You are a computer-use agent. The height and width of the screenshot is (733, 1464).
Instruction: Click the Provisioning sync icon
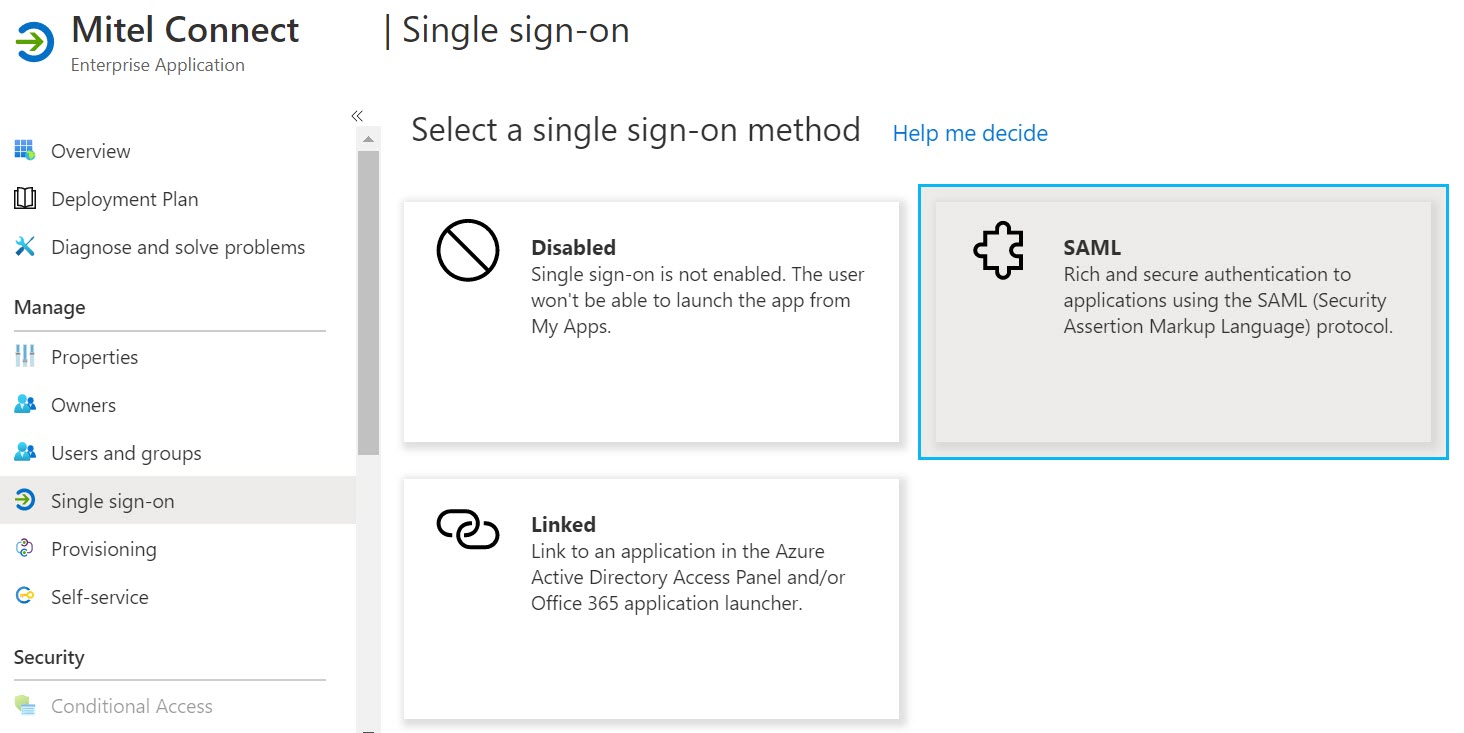(25, 549)
